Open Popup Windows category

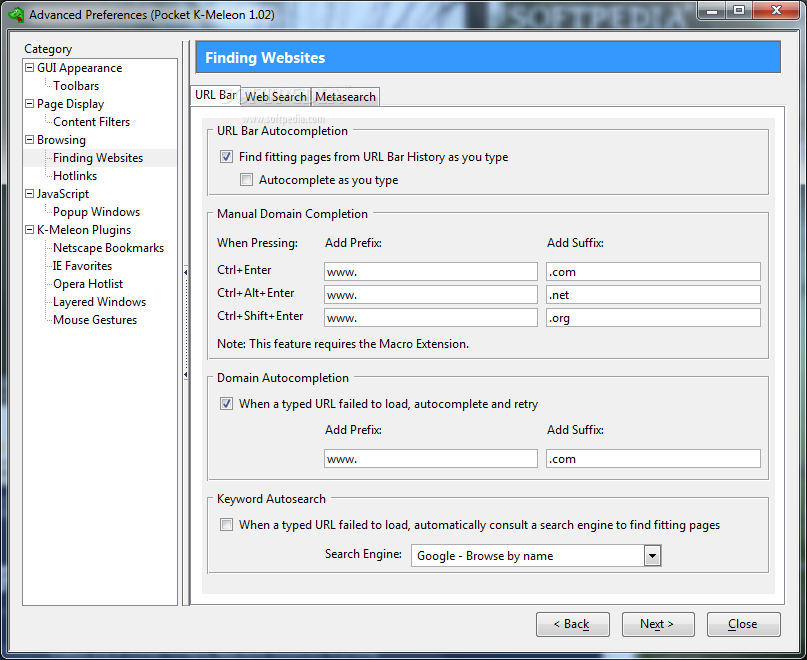pos(96,212)
